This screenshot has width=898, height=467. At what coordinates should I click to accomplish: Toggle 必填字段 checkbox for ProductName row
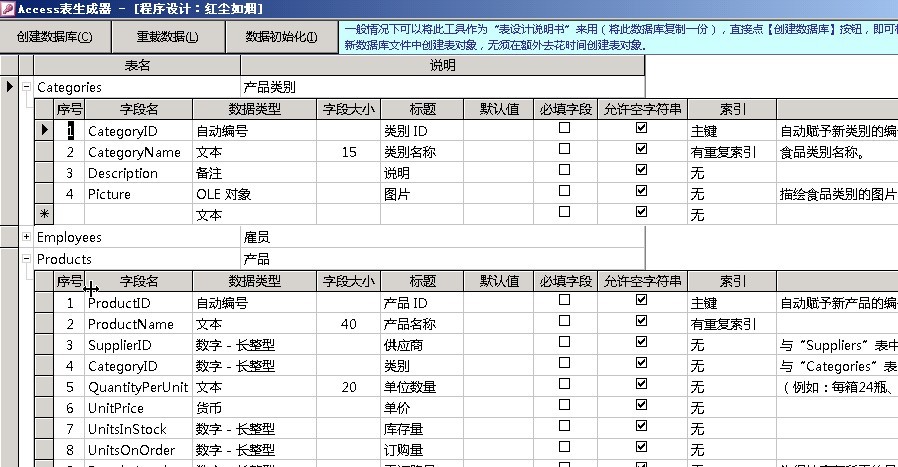tap(564, 321)
